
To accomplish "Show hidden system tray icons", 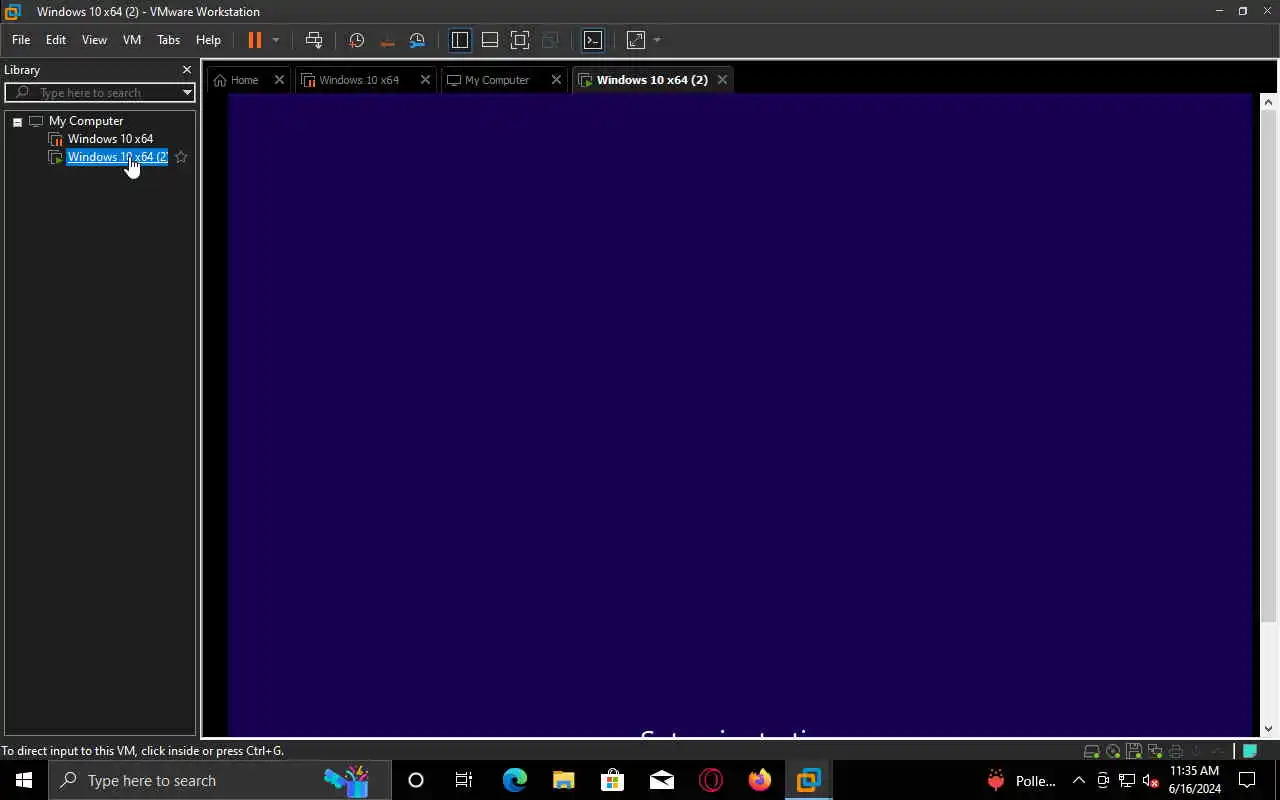I will coord(1078,780).
